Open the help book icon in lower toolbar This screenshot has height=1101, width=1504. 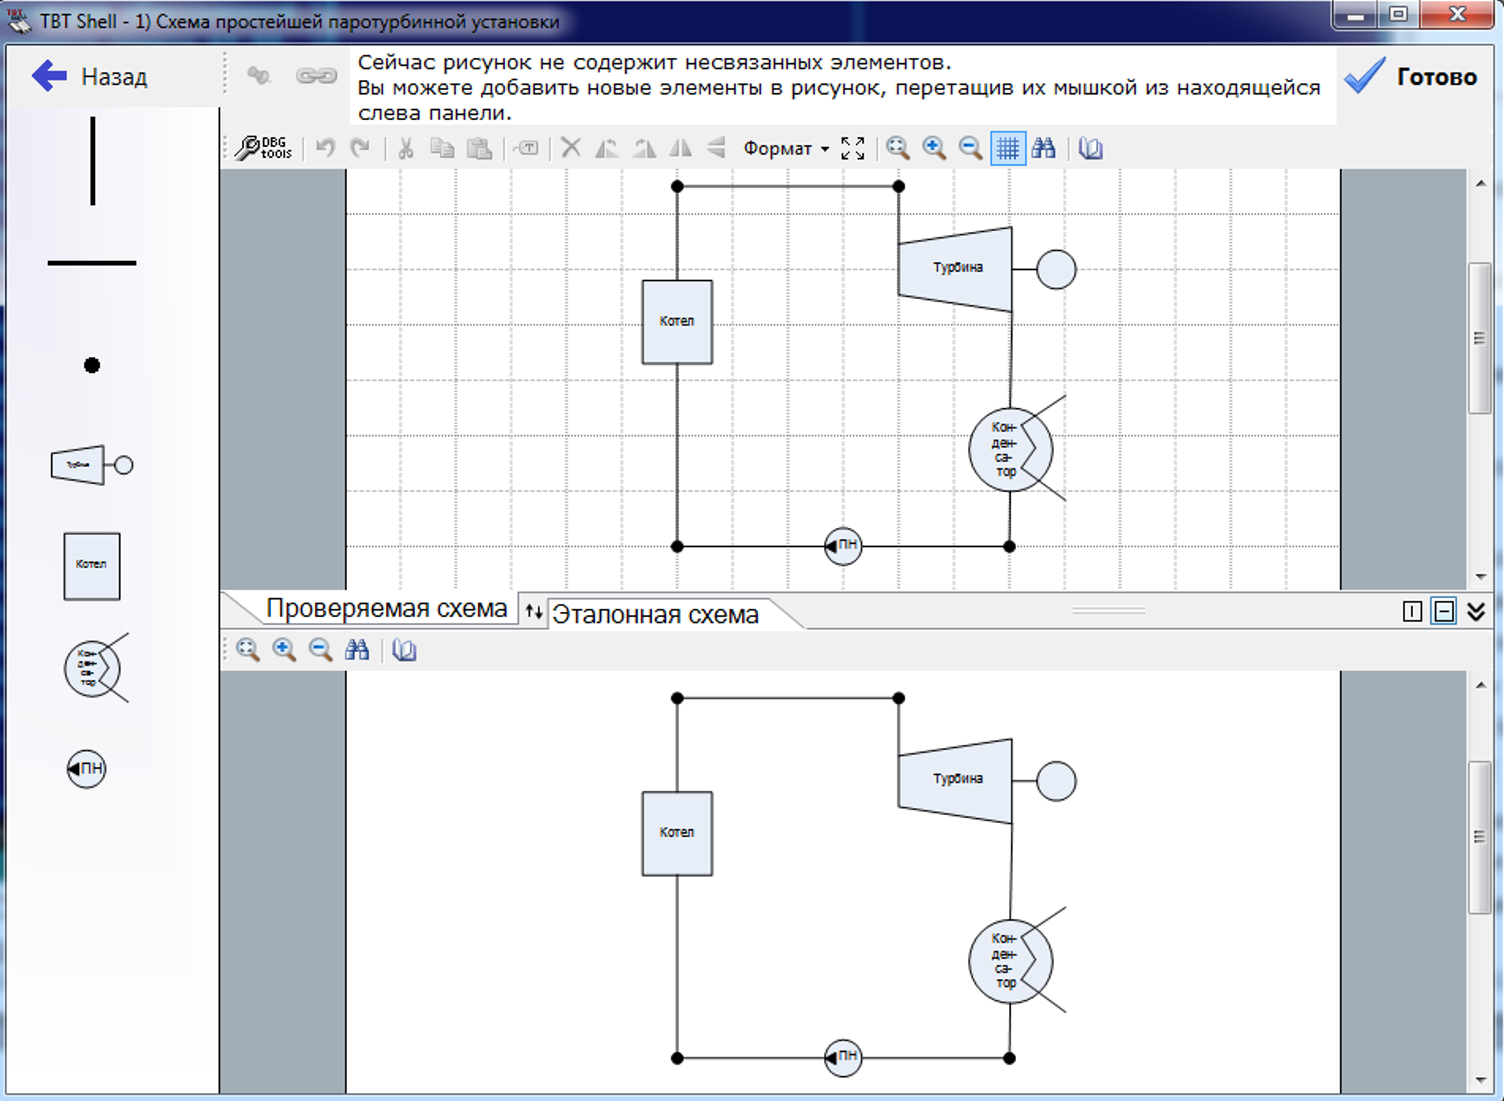point(404,650)
